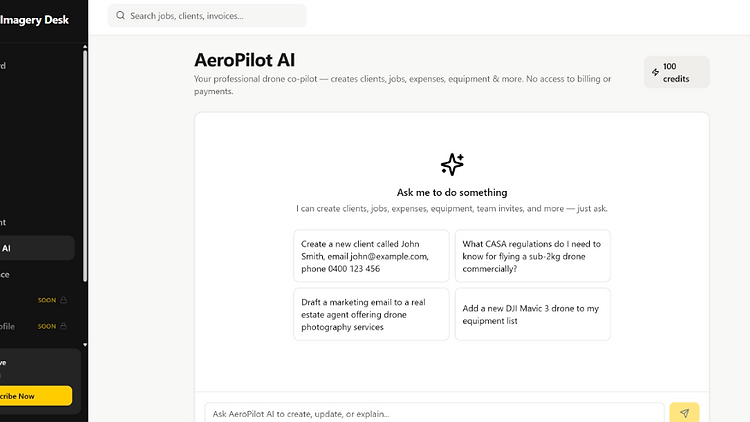750x422 pixels.
Task: Click the Imagery Desk logo title
Action: click(34, 20)
